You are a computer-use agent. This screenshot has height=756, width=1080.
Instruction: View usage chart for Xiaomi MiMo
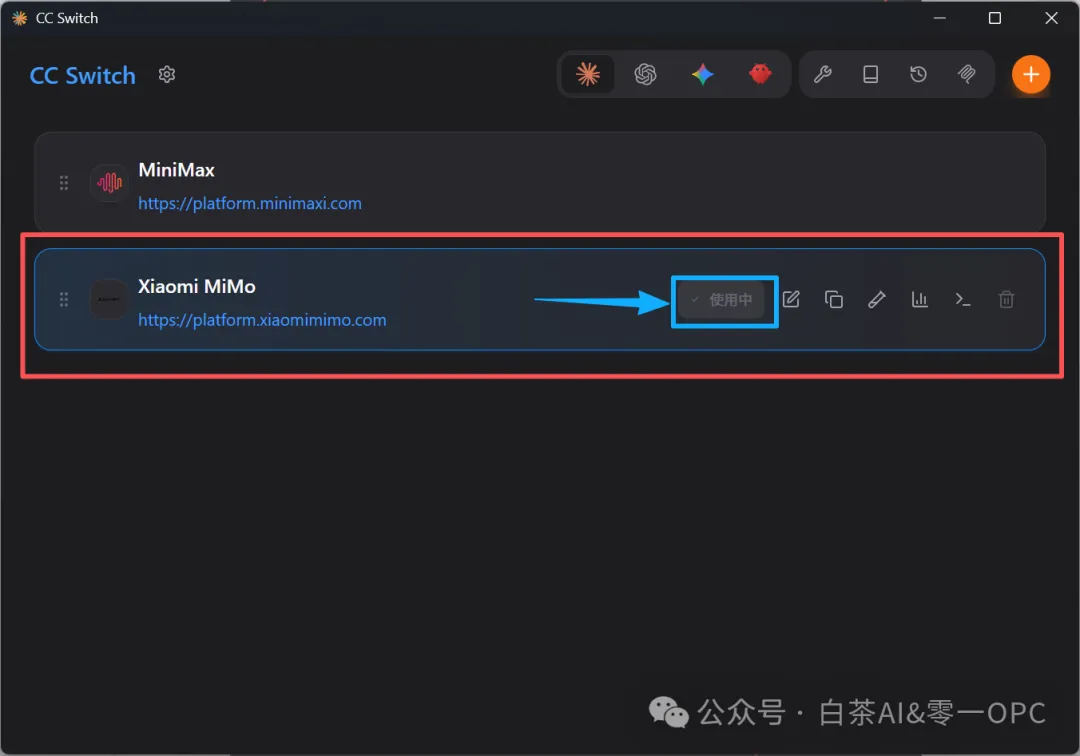(920, 300)
